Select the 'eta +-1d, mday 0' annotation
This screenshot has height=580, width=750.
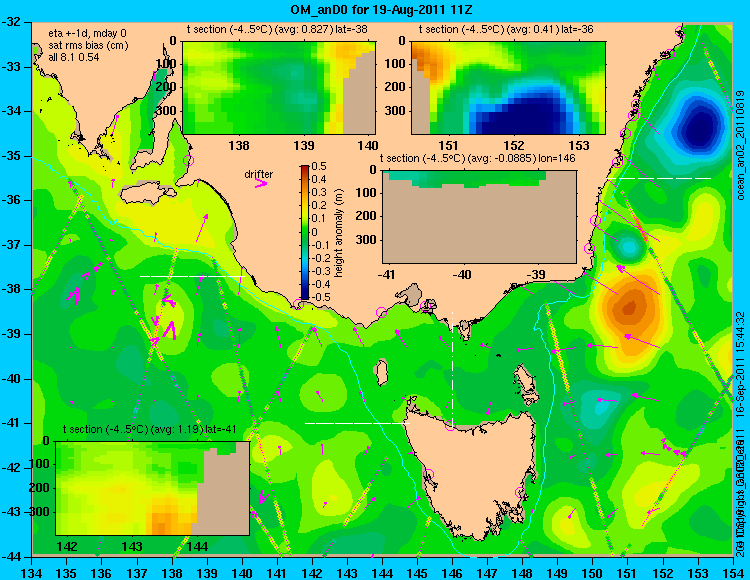88,33
